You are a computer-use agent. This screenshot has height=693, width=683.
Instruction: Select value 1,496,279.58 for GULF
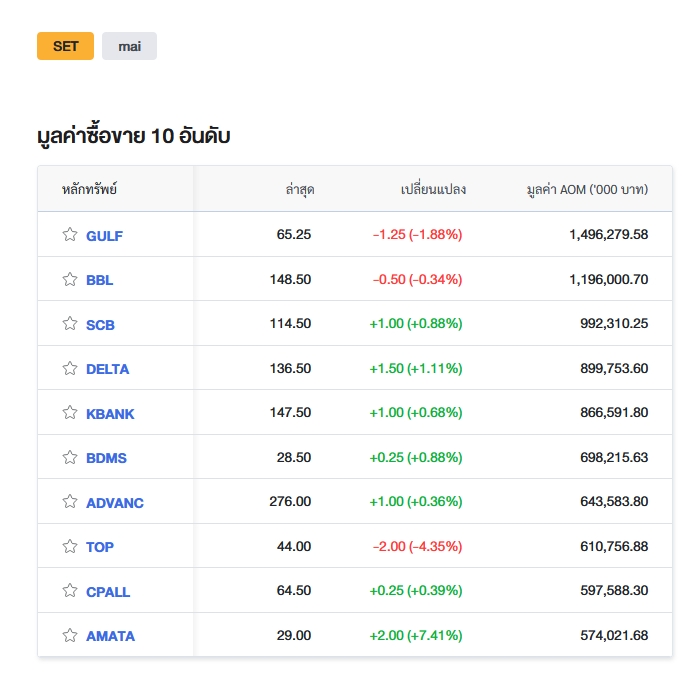pyautogui.click(x=609, y=234)
